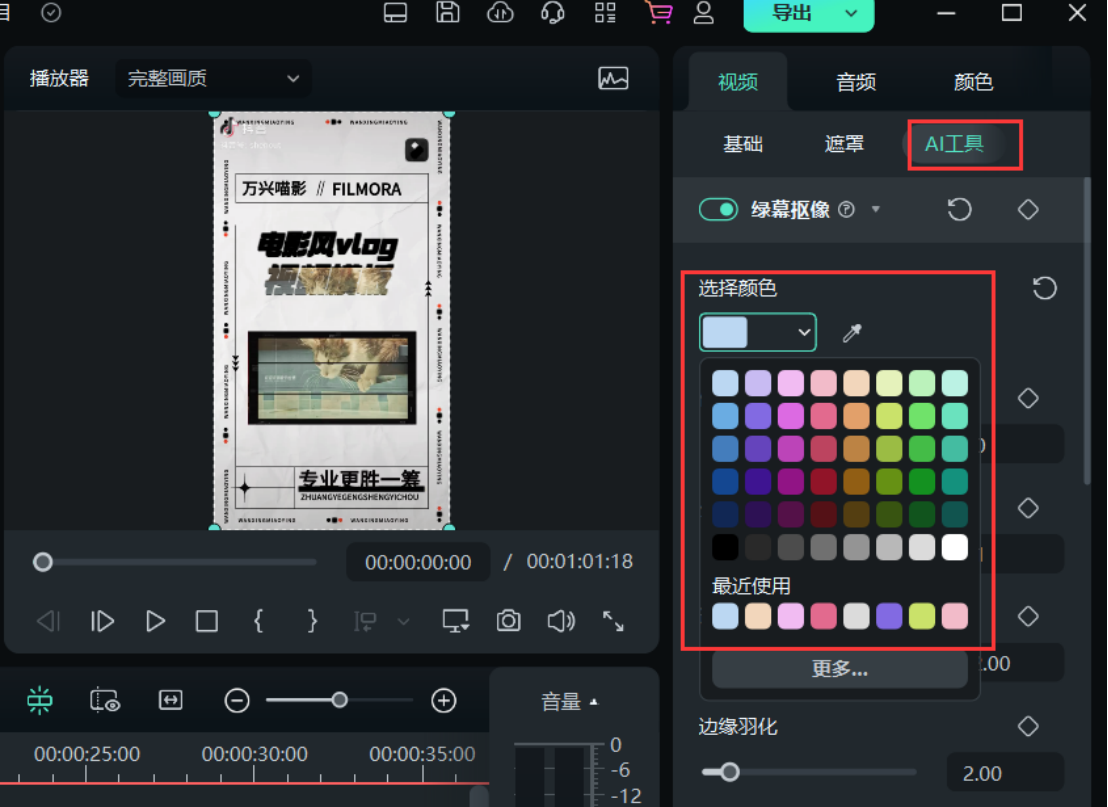Open the apps grid icon
The width and height of the screenshot is (1108, 807).
point(605,12)
